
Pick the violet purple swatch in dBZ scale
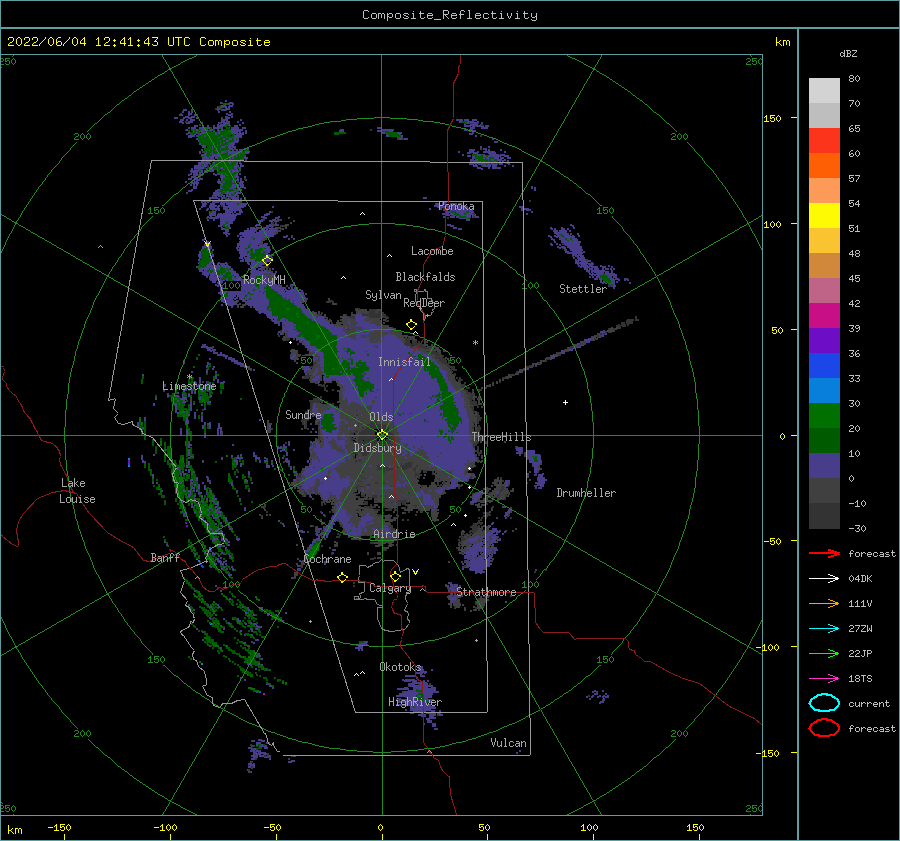[824, 340]
